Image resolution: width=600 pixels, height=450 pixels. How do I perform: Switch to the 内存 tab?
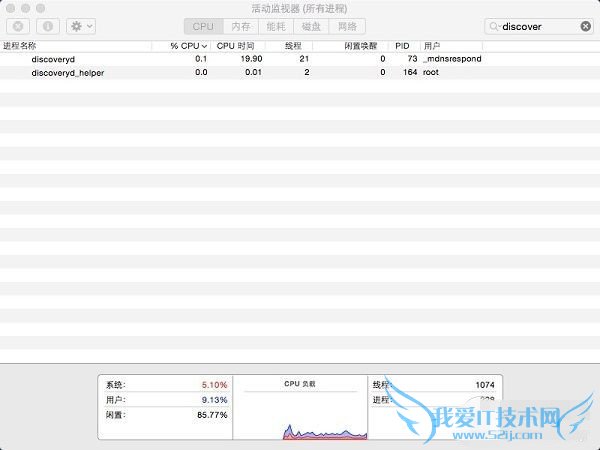pos(241,26)
